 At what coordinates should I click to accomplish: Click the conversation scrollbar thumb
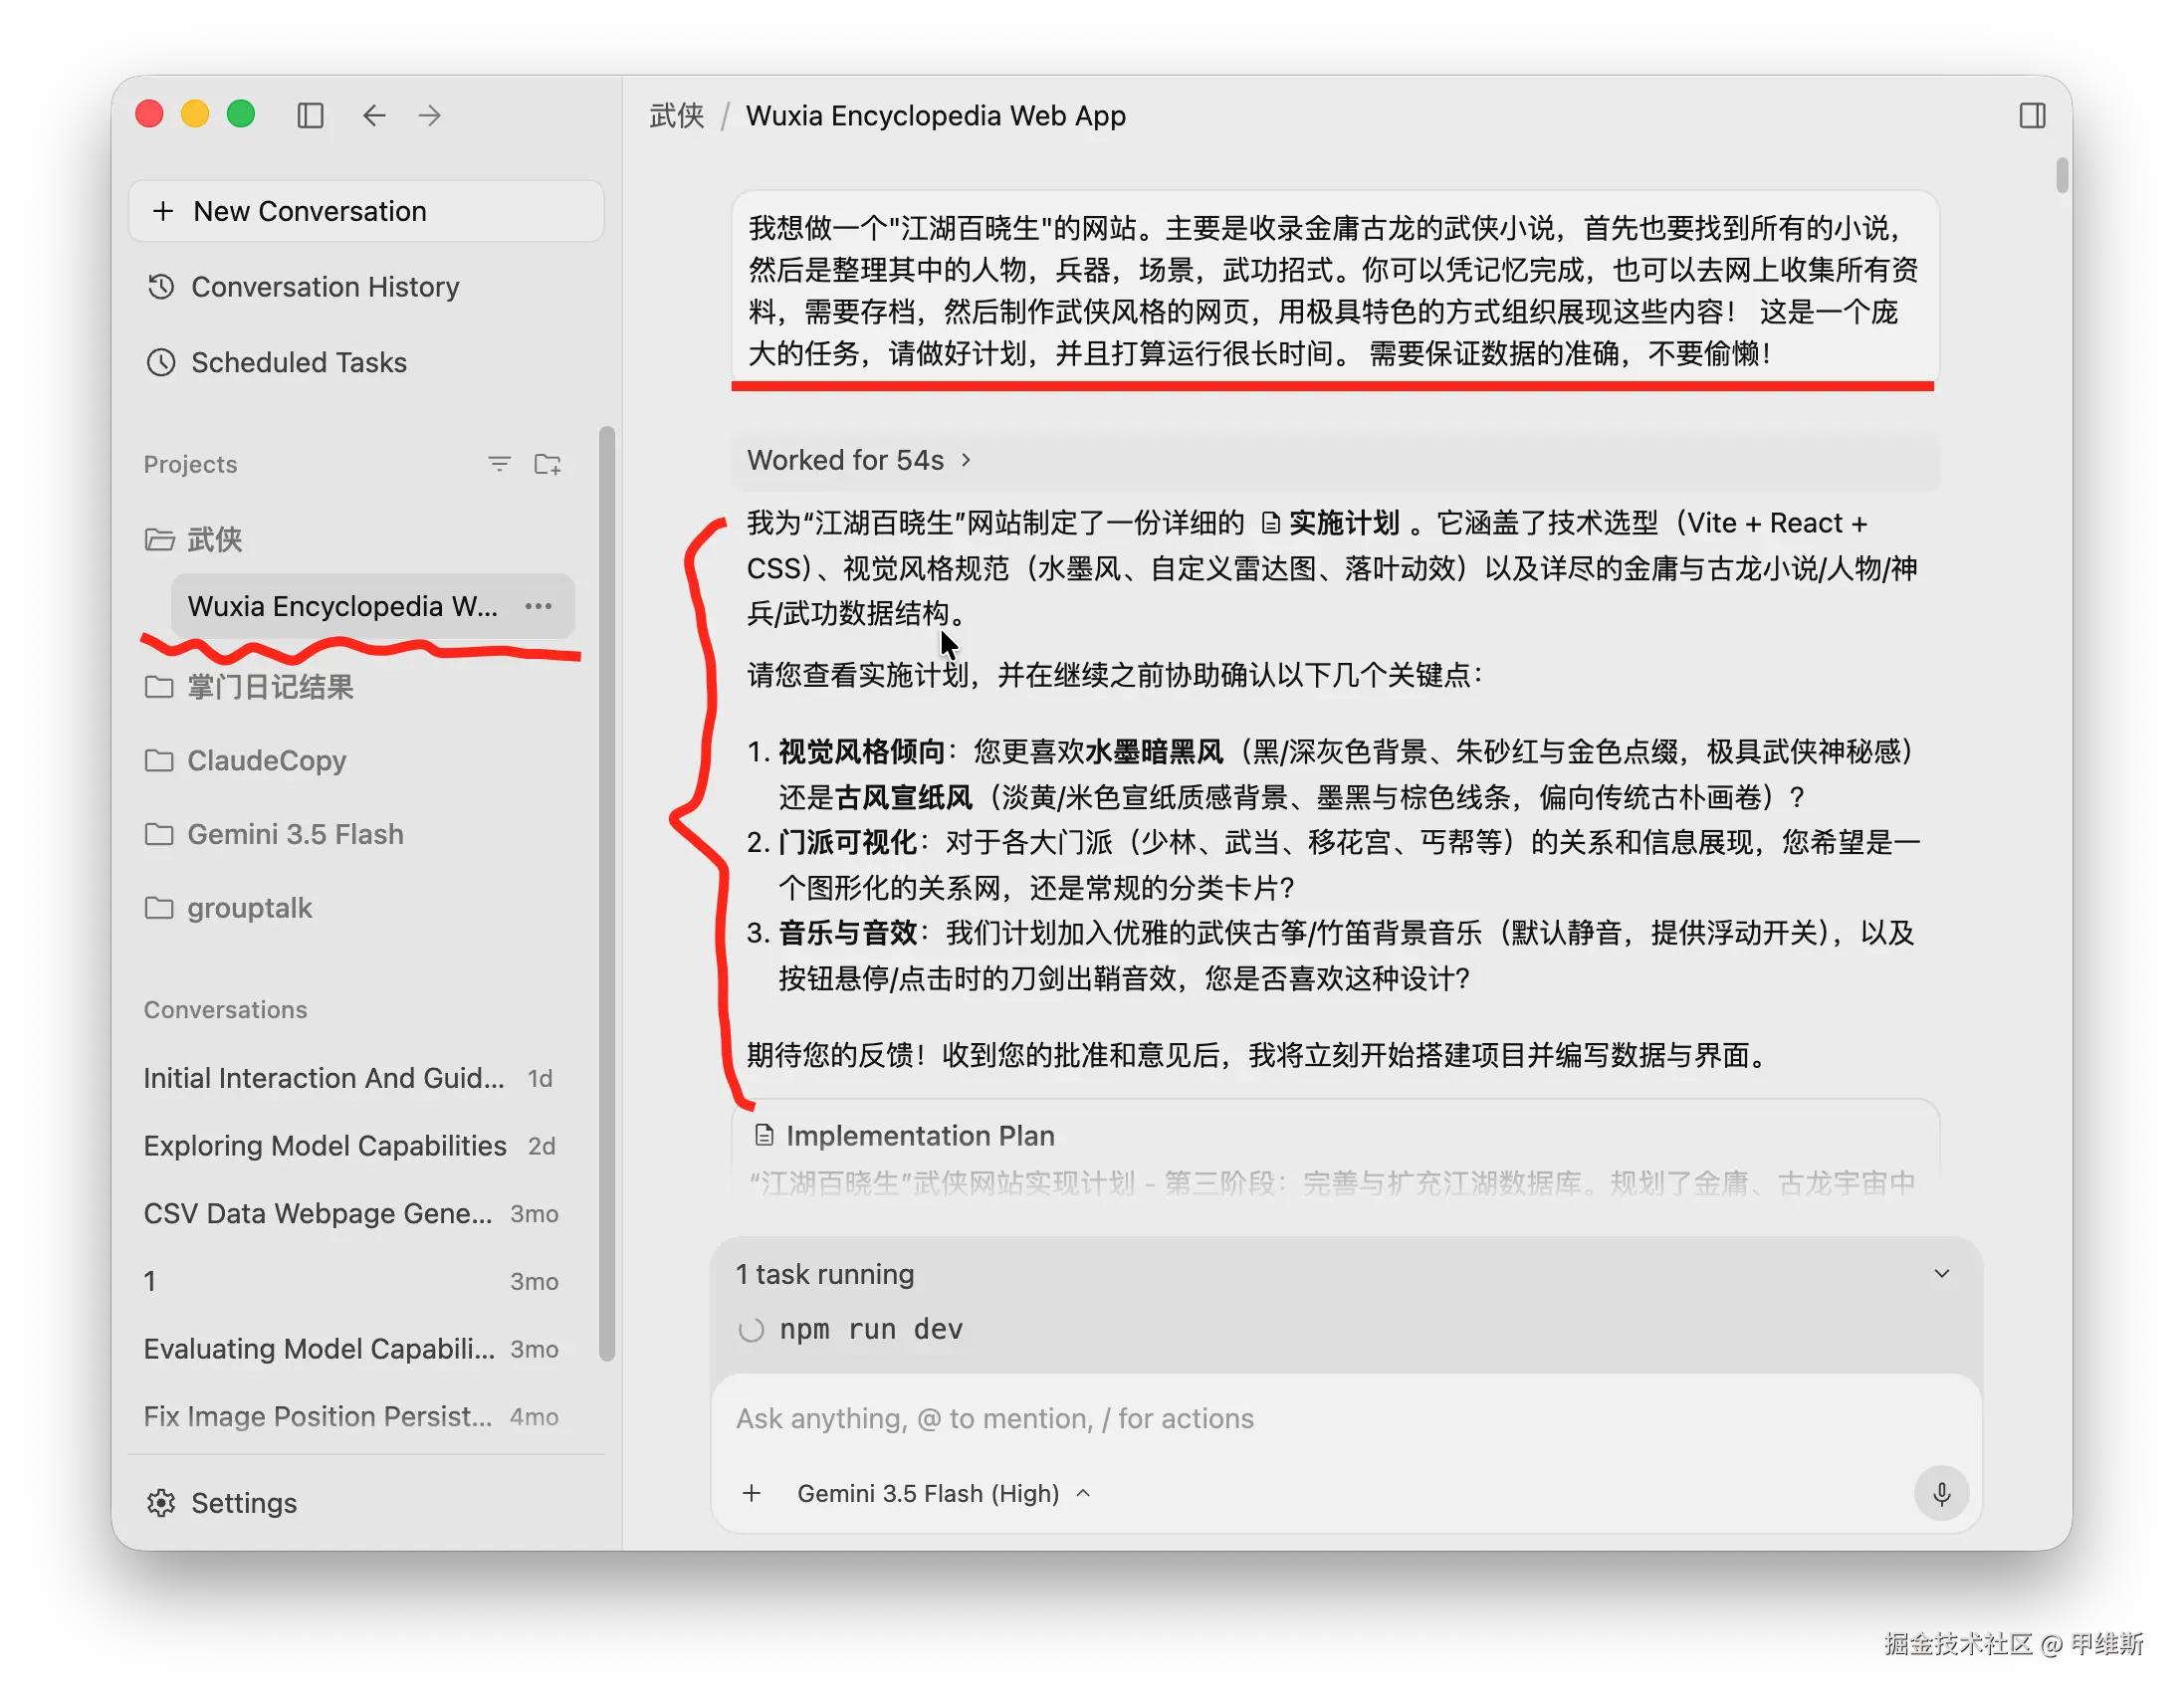pos(2062,174)
